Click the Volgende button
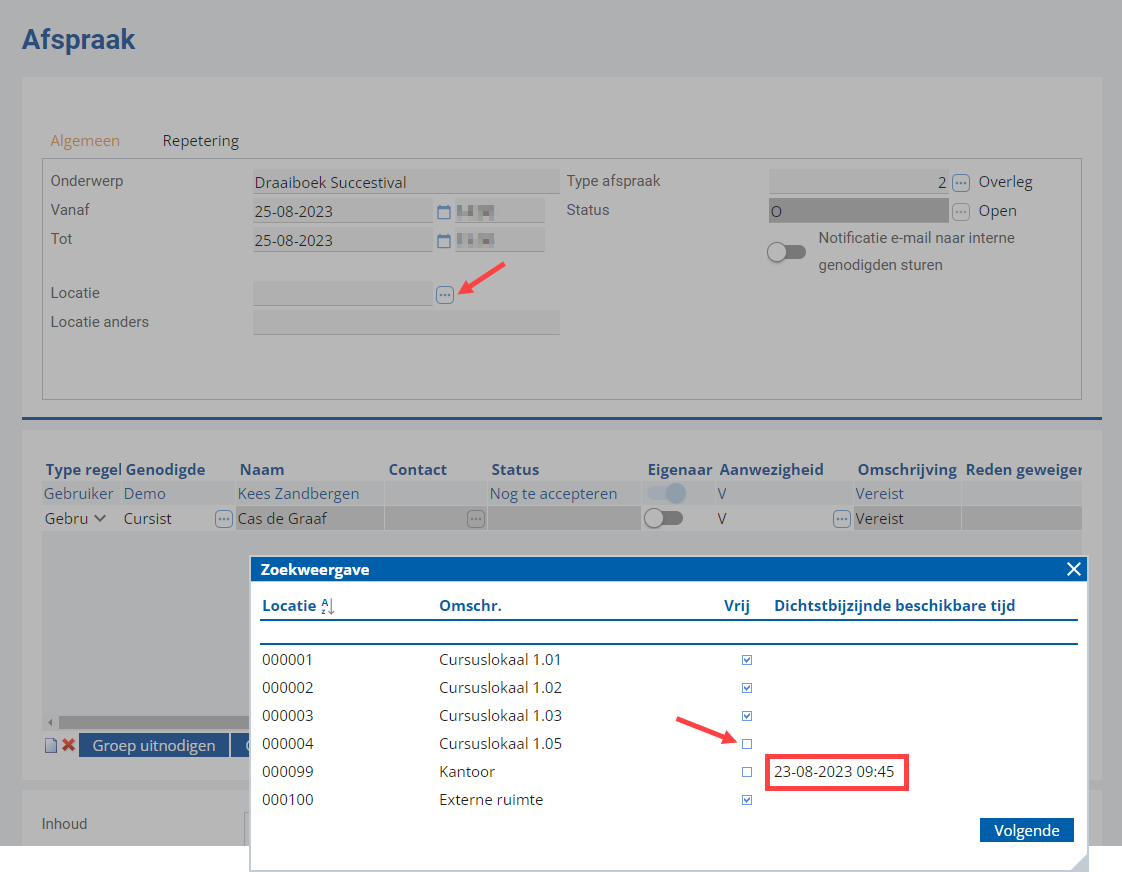Image resolution: width=1122 pixels, height=872 pixels. click(x=1026, y=830)
